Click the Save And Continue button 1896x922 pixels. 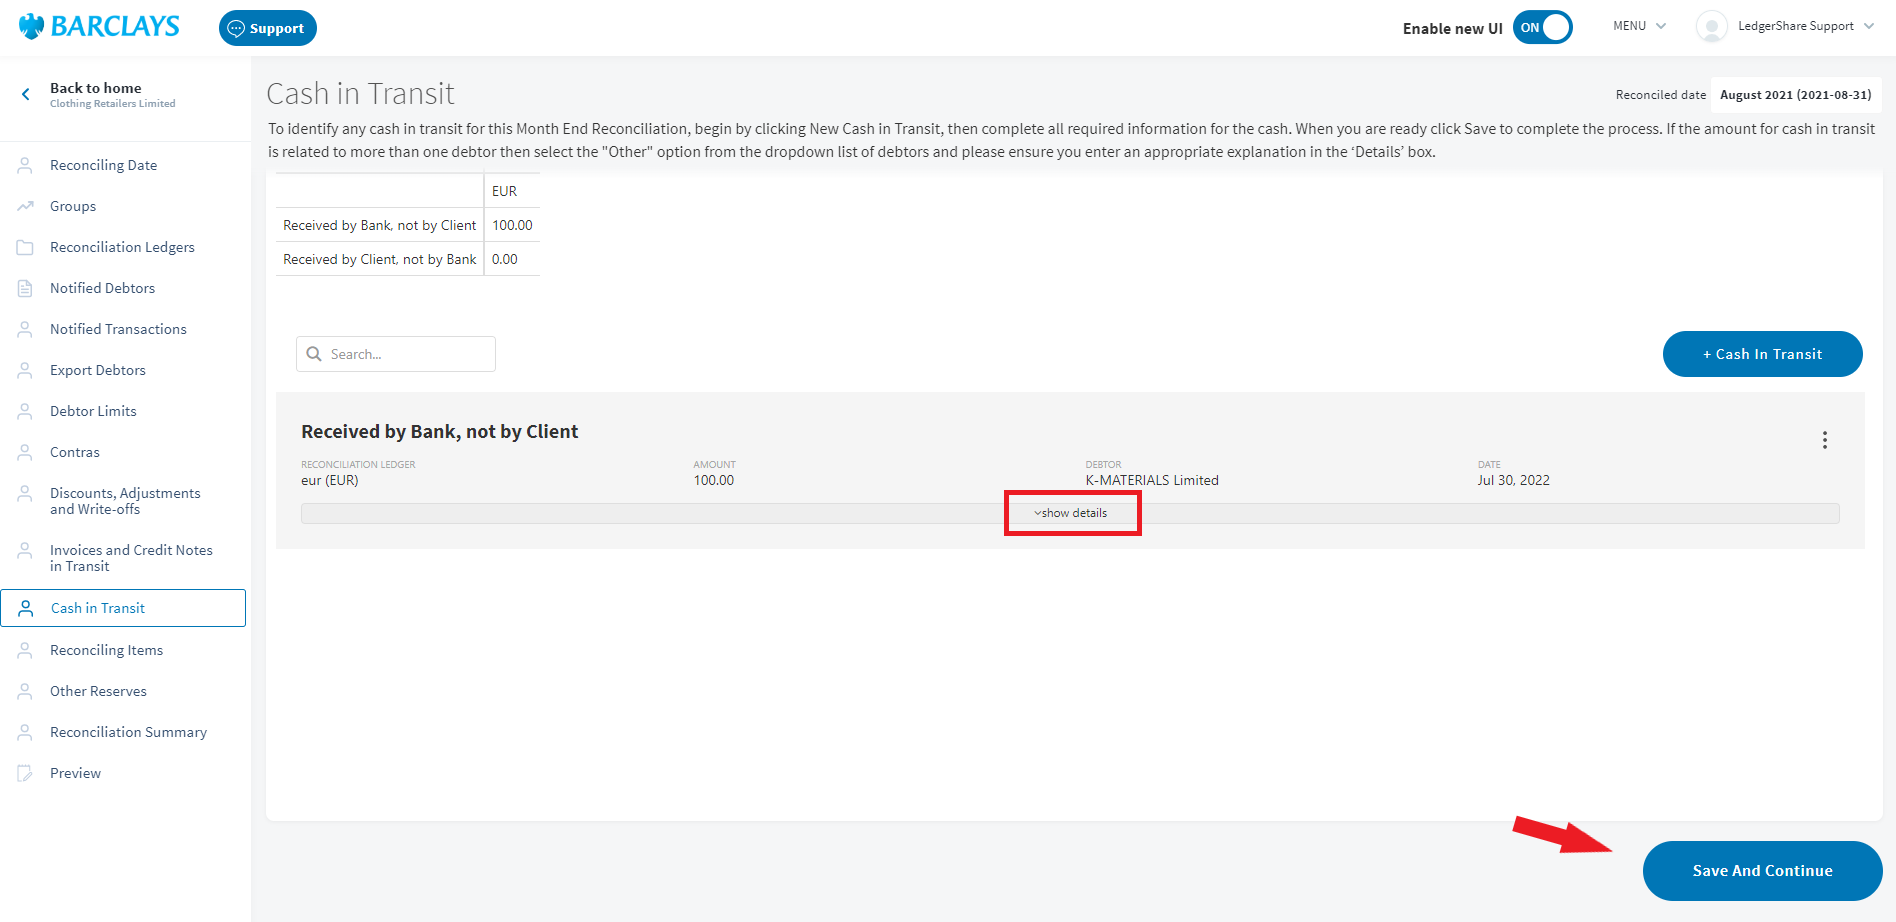pyautogui.click(x=1762, y=871)
